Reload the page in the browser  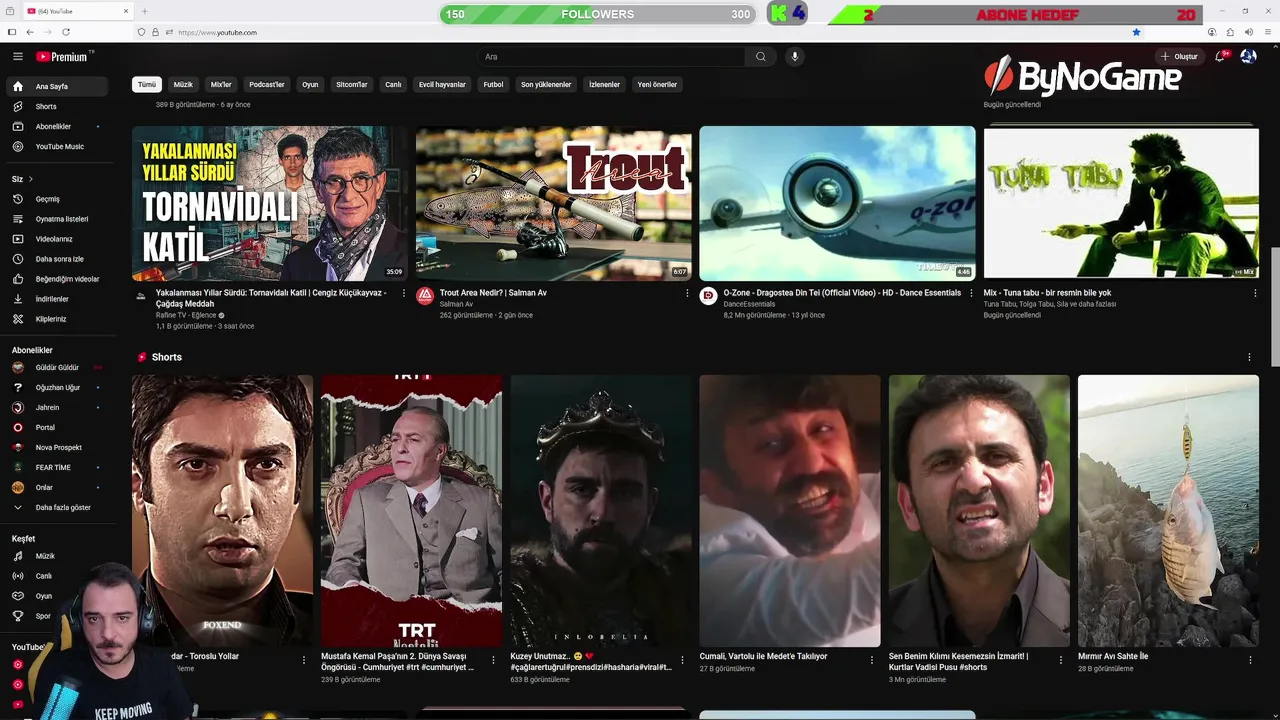(65, 32)
